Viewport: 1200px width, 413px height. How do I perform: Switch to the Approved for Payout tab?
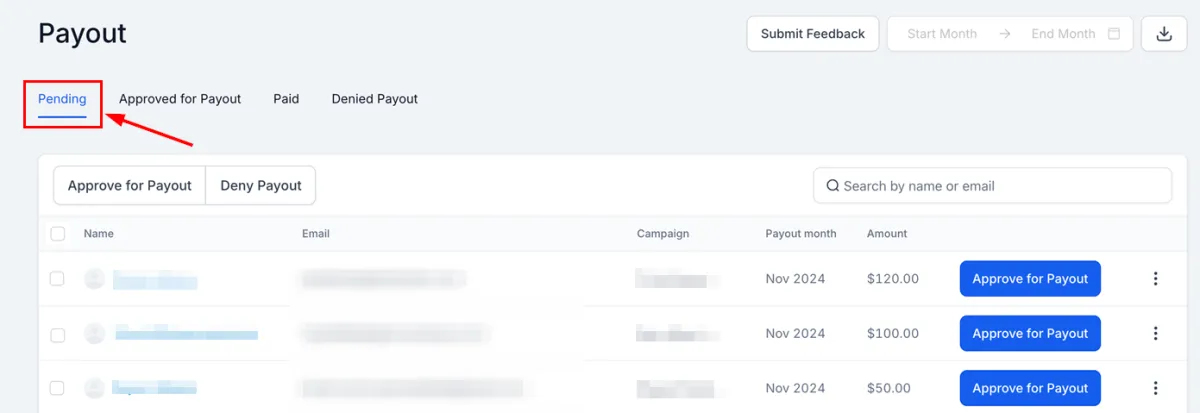pos(180,99)
